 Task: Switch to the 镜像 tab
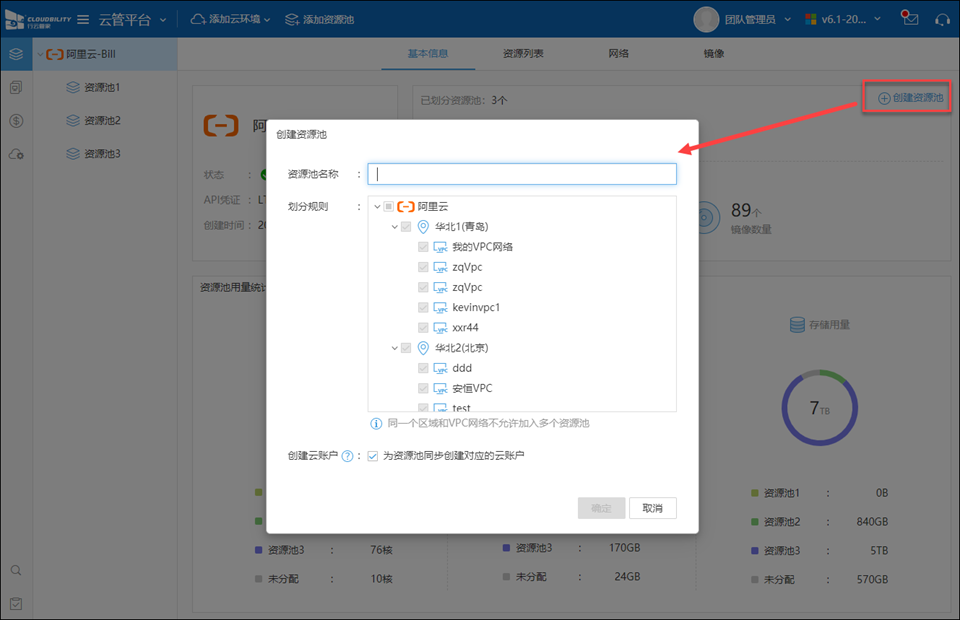(714, 53)
